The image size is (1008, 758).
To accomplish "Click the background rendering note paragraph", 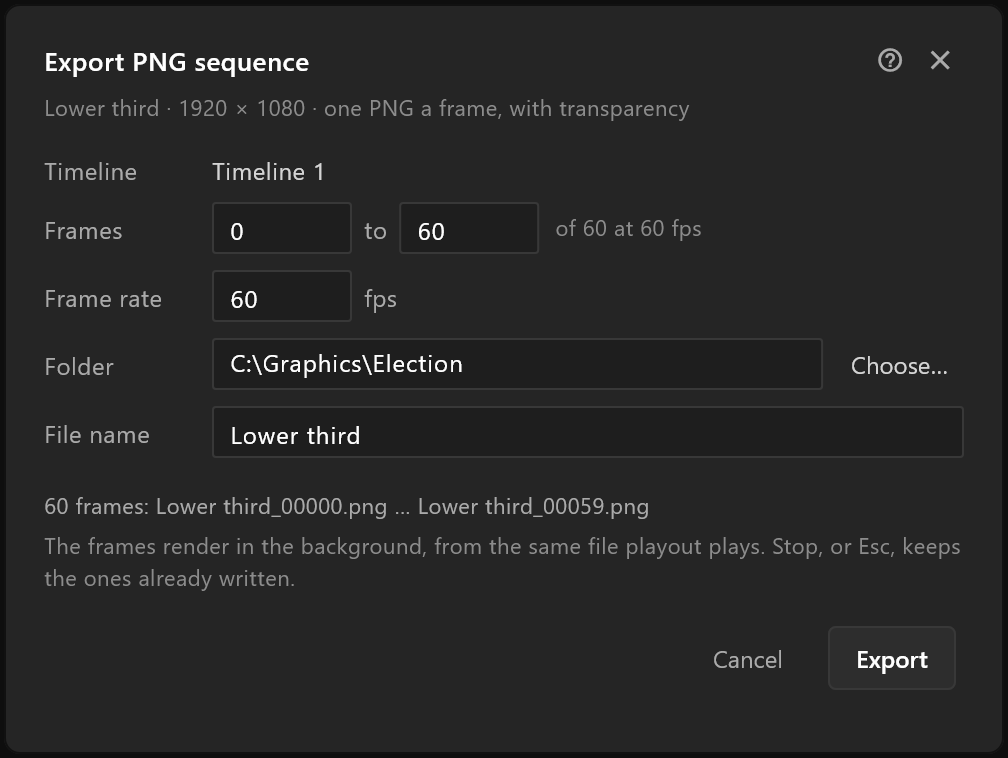I will (x=502, y=563).
